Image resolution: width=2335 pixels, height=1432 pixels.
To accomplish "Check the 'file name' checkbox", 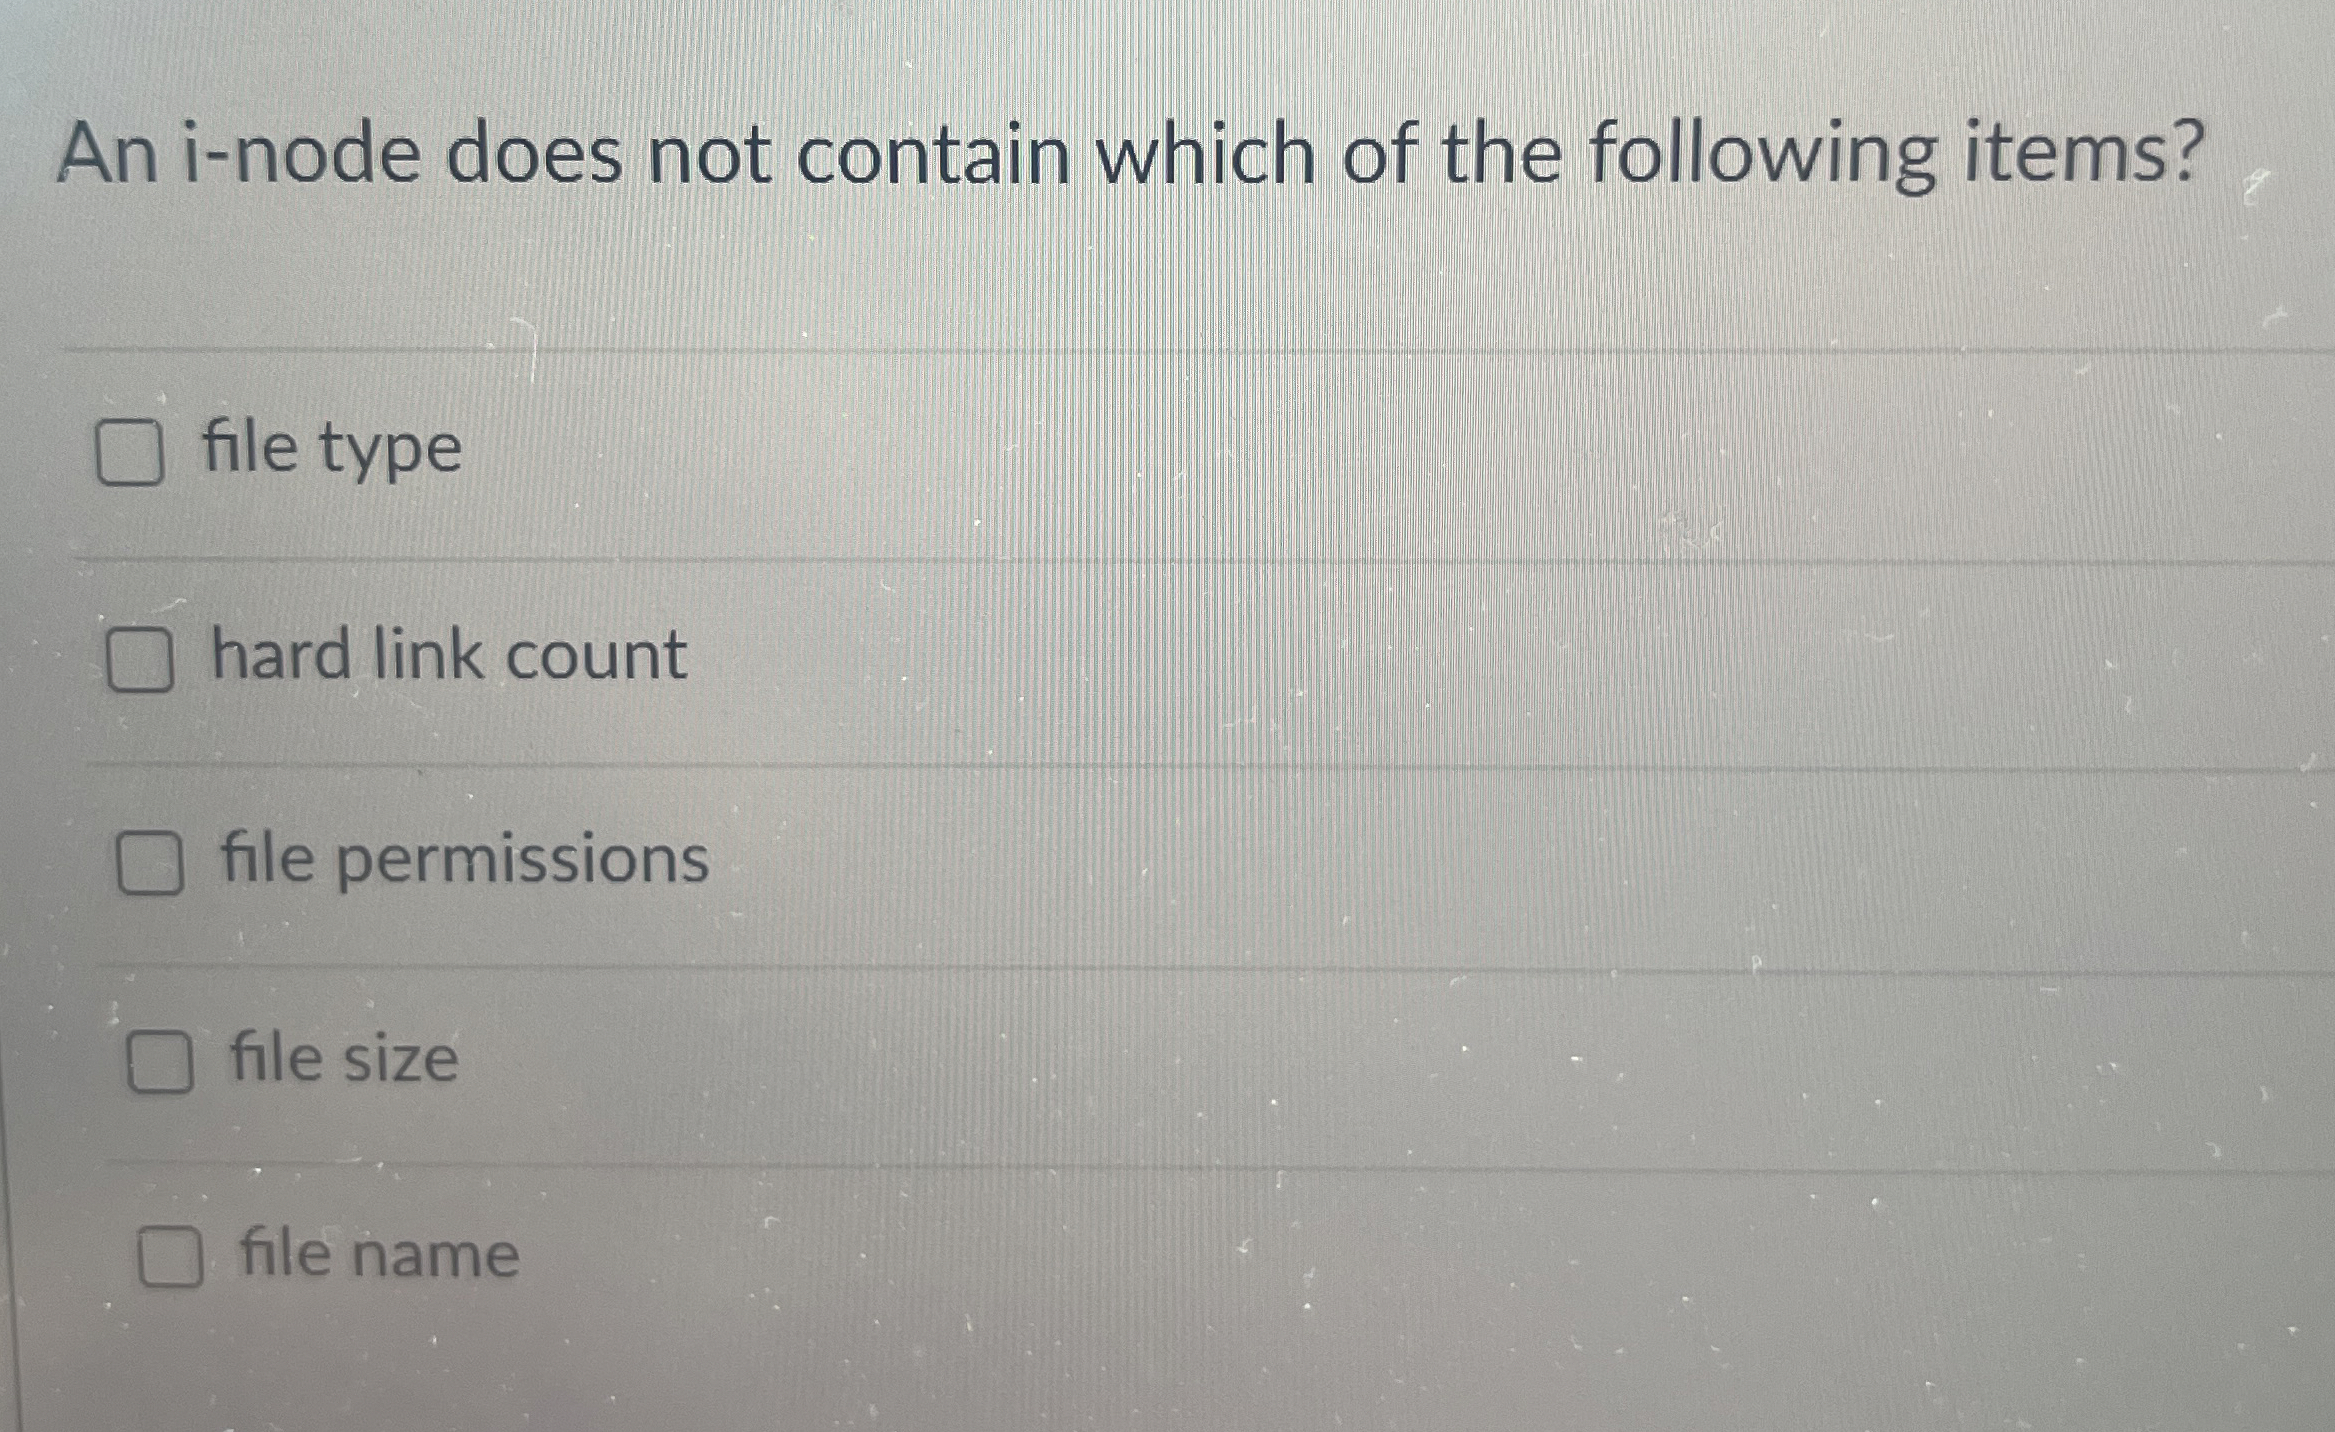I will click(x=172, y=1258).
